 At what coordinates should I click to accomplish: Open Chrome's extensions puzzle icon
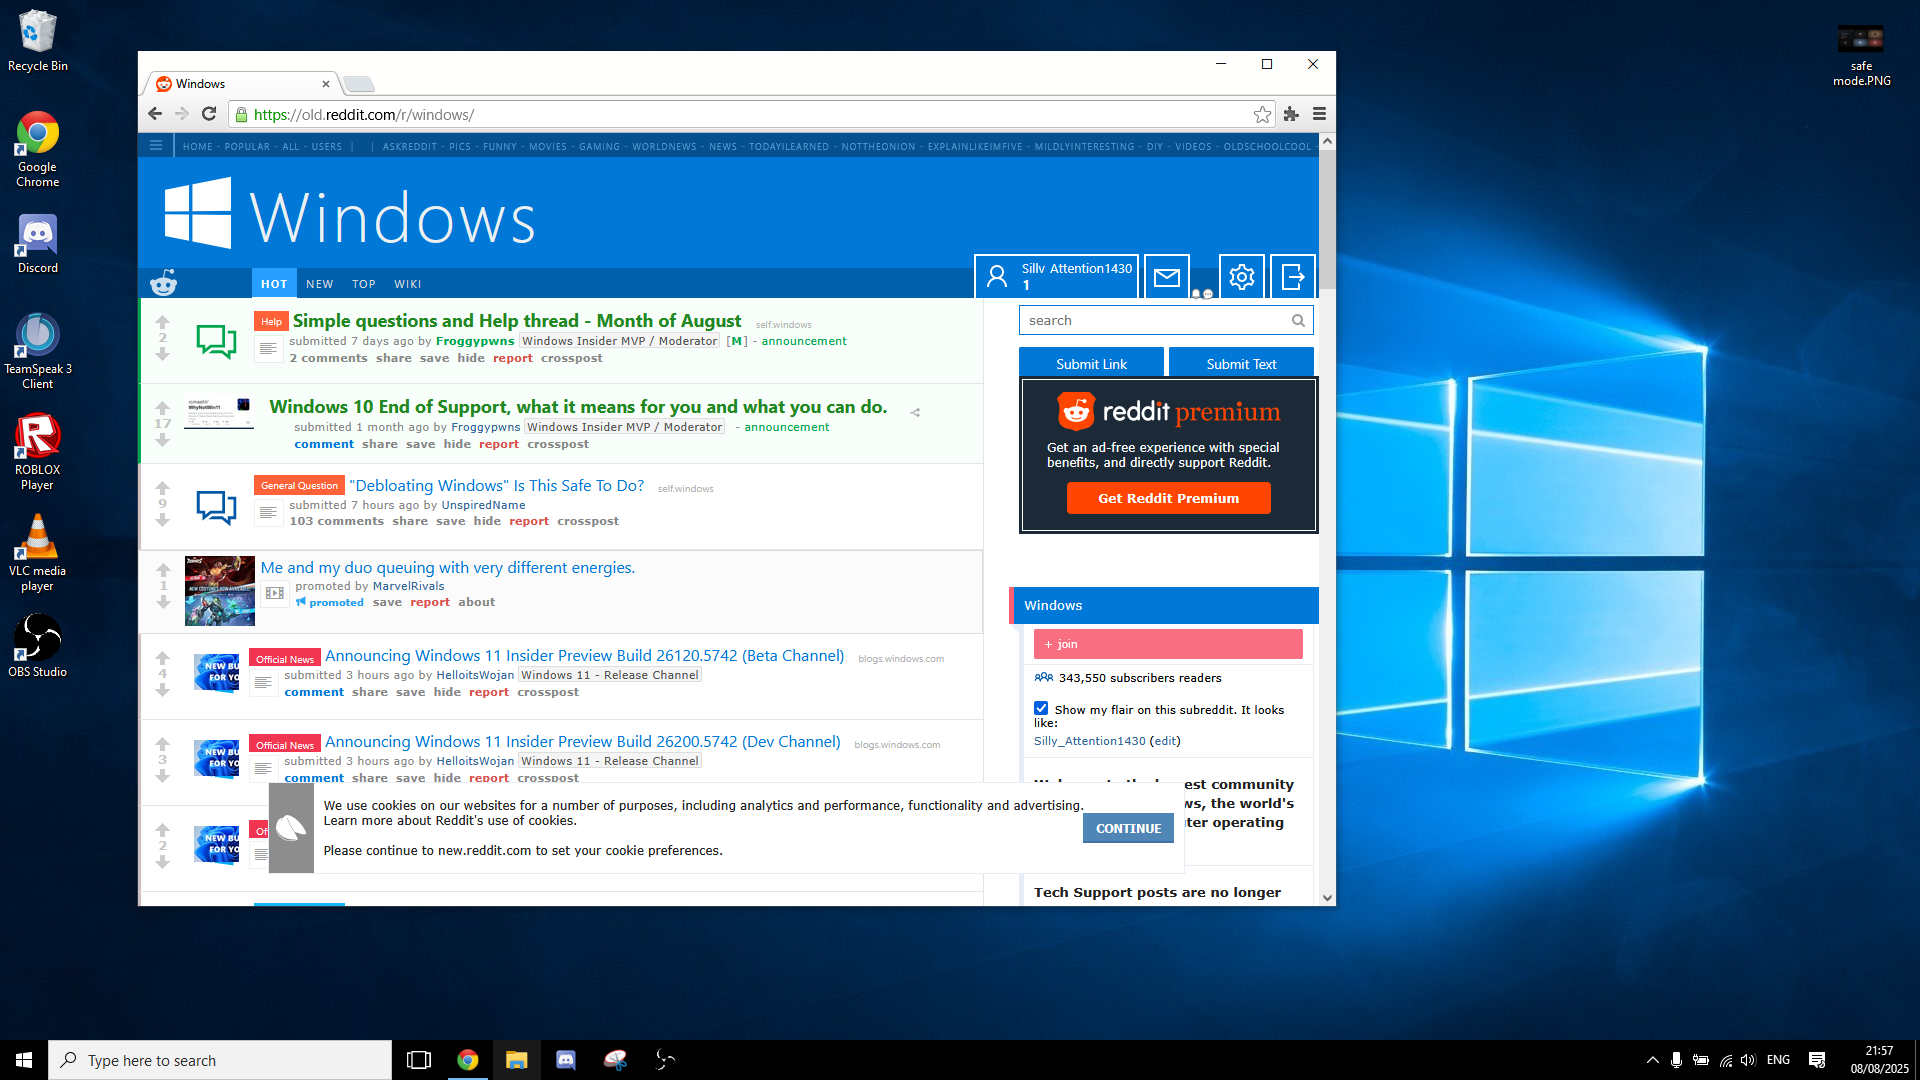[x=1291, y=114]
